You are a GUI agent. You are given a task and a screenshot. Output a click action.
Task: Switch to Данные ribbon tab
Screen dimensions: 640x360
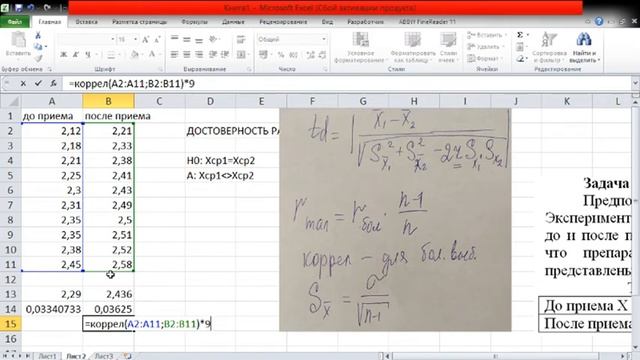coord(233,22)
